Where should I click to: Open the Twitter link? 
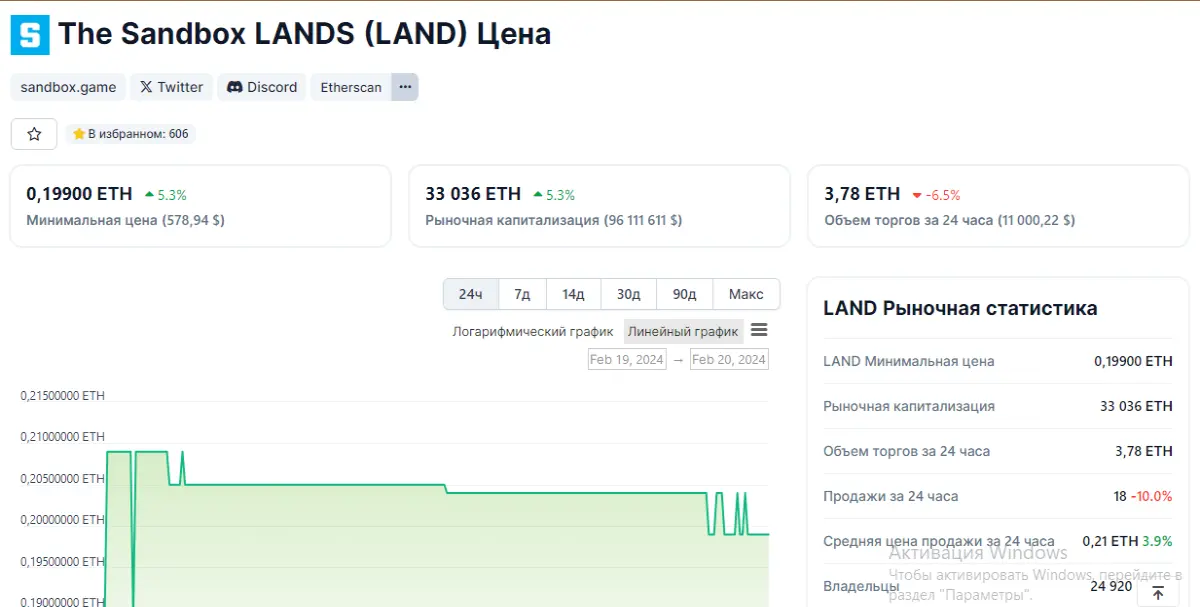point(171,87)
